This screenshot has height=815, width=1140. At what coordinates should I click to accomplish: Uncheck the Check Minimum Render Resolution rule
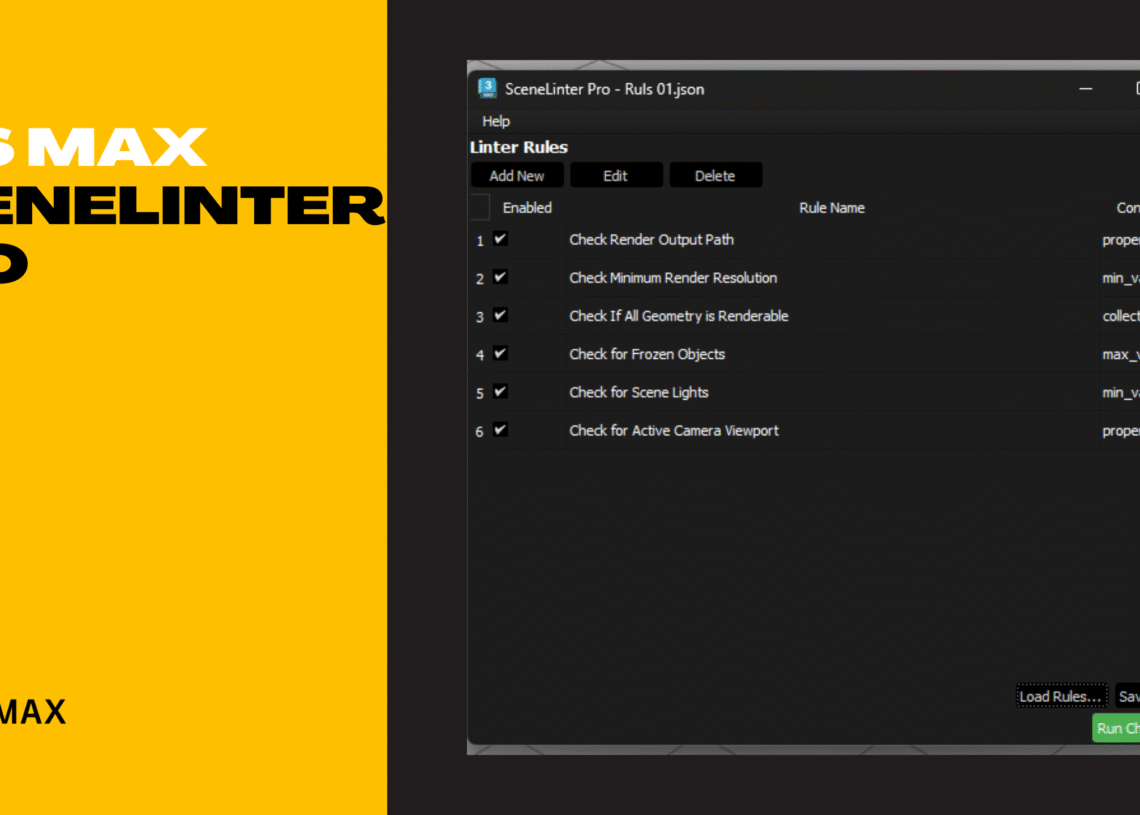pyautogui.click(x=500, y=278)
